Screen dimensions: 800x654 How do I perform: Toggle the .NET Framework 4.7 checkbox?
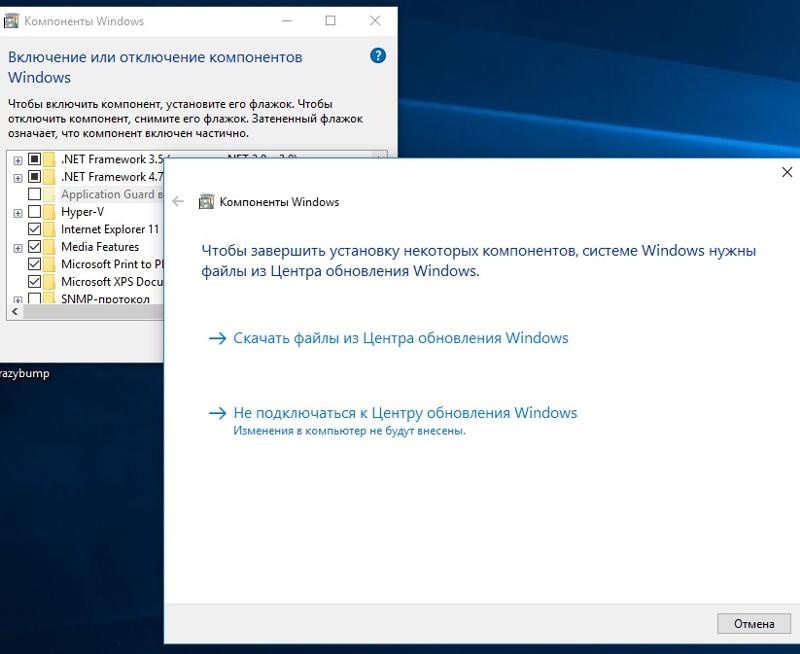click(x=34, y=177)
